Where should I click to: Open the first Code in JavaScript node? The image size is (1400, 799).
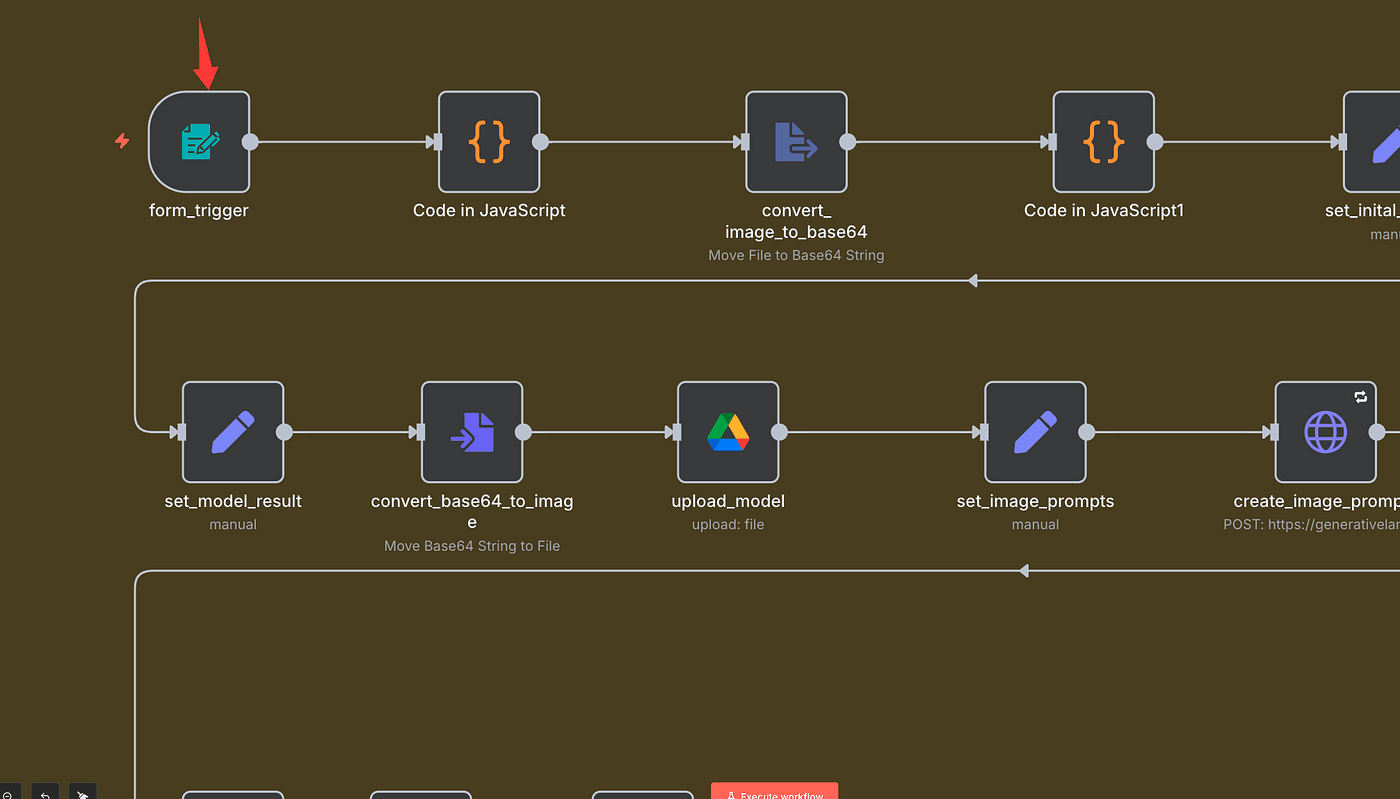pos(489,142)
